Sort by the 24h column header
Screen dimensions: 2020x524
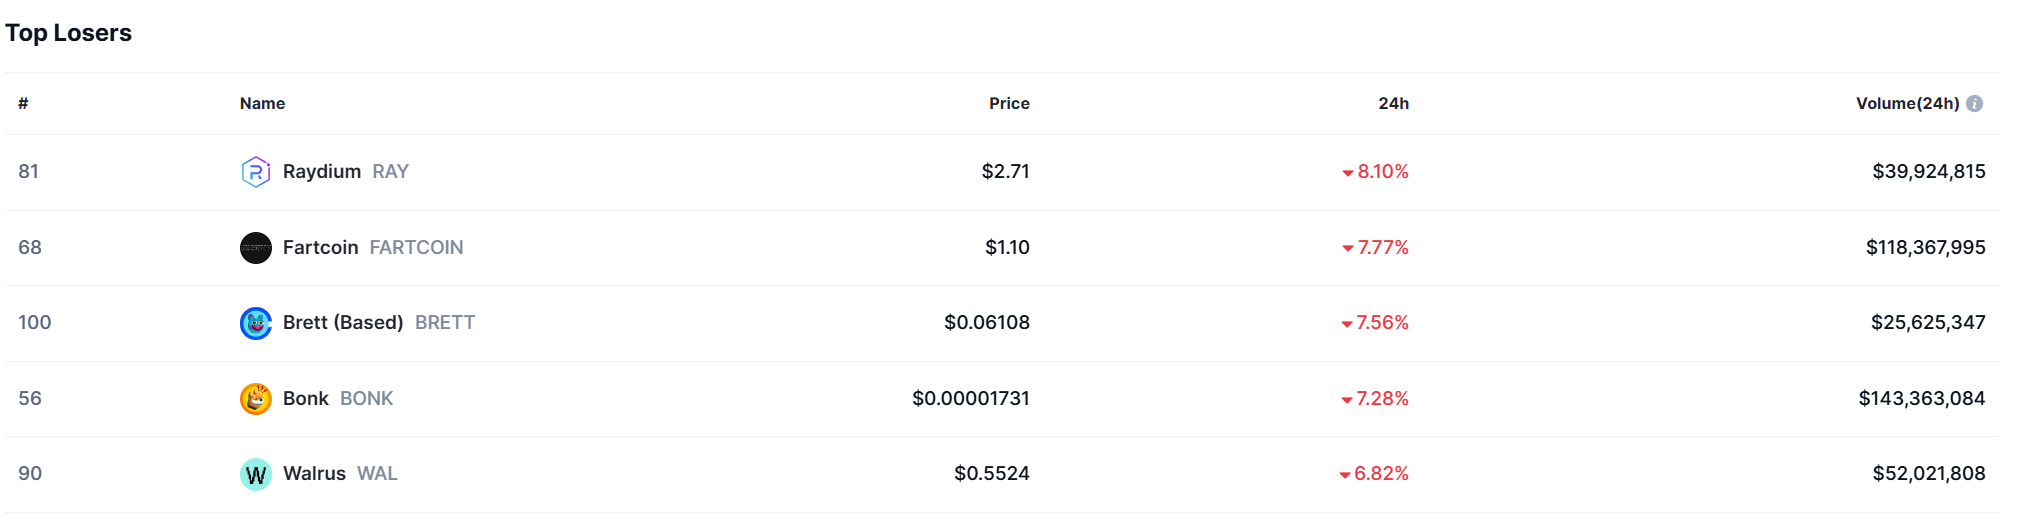(x=1393, y=104)
